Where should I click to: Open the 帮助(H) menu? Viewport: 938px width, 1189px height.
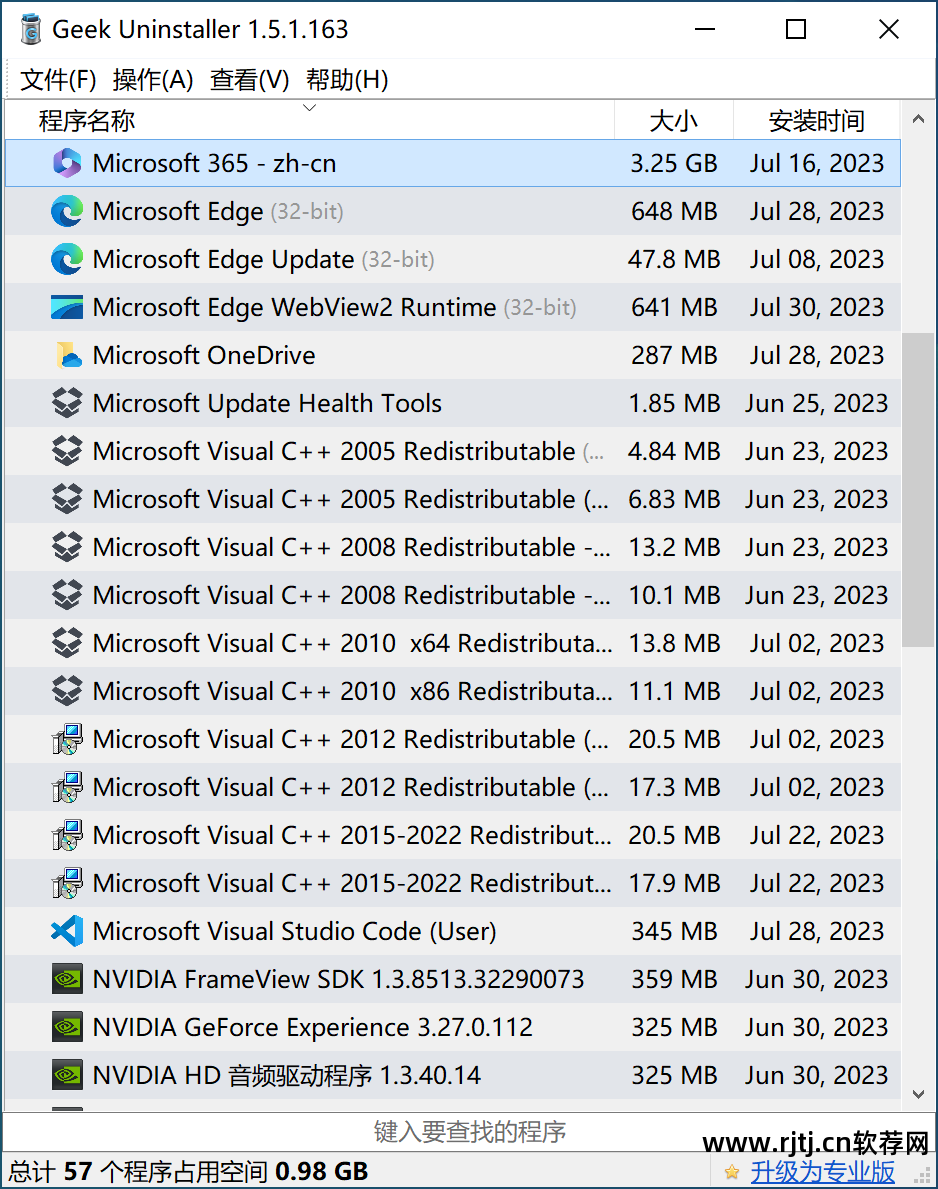pos(347,80)
